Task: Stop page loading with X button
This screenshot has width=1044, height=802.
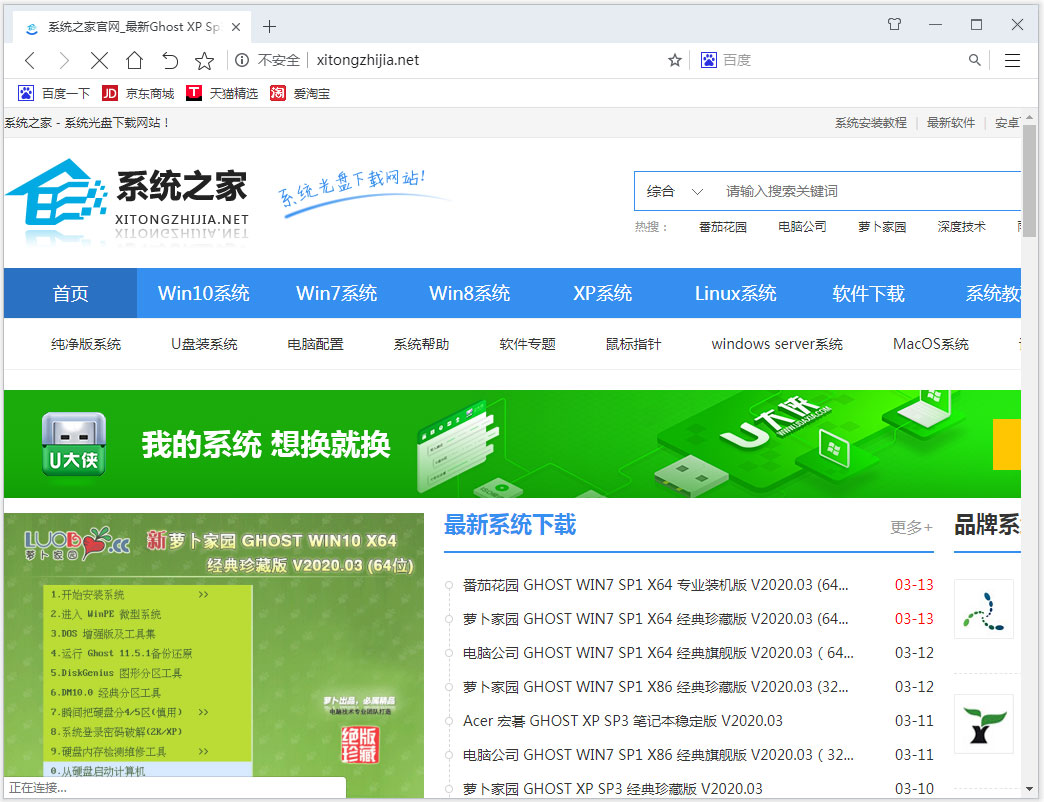Action: click(x=99, y=61)
